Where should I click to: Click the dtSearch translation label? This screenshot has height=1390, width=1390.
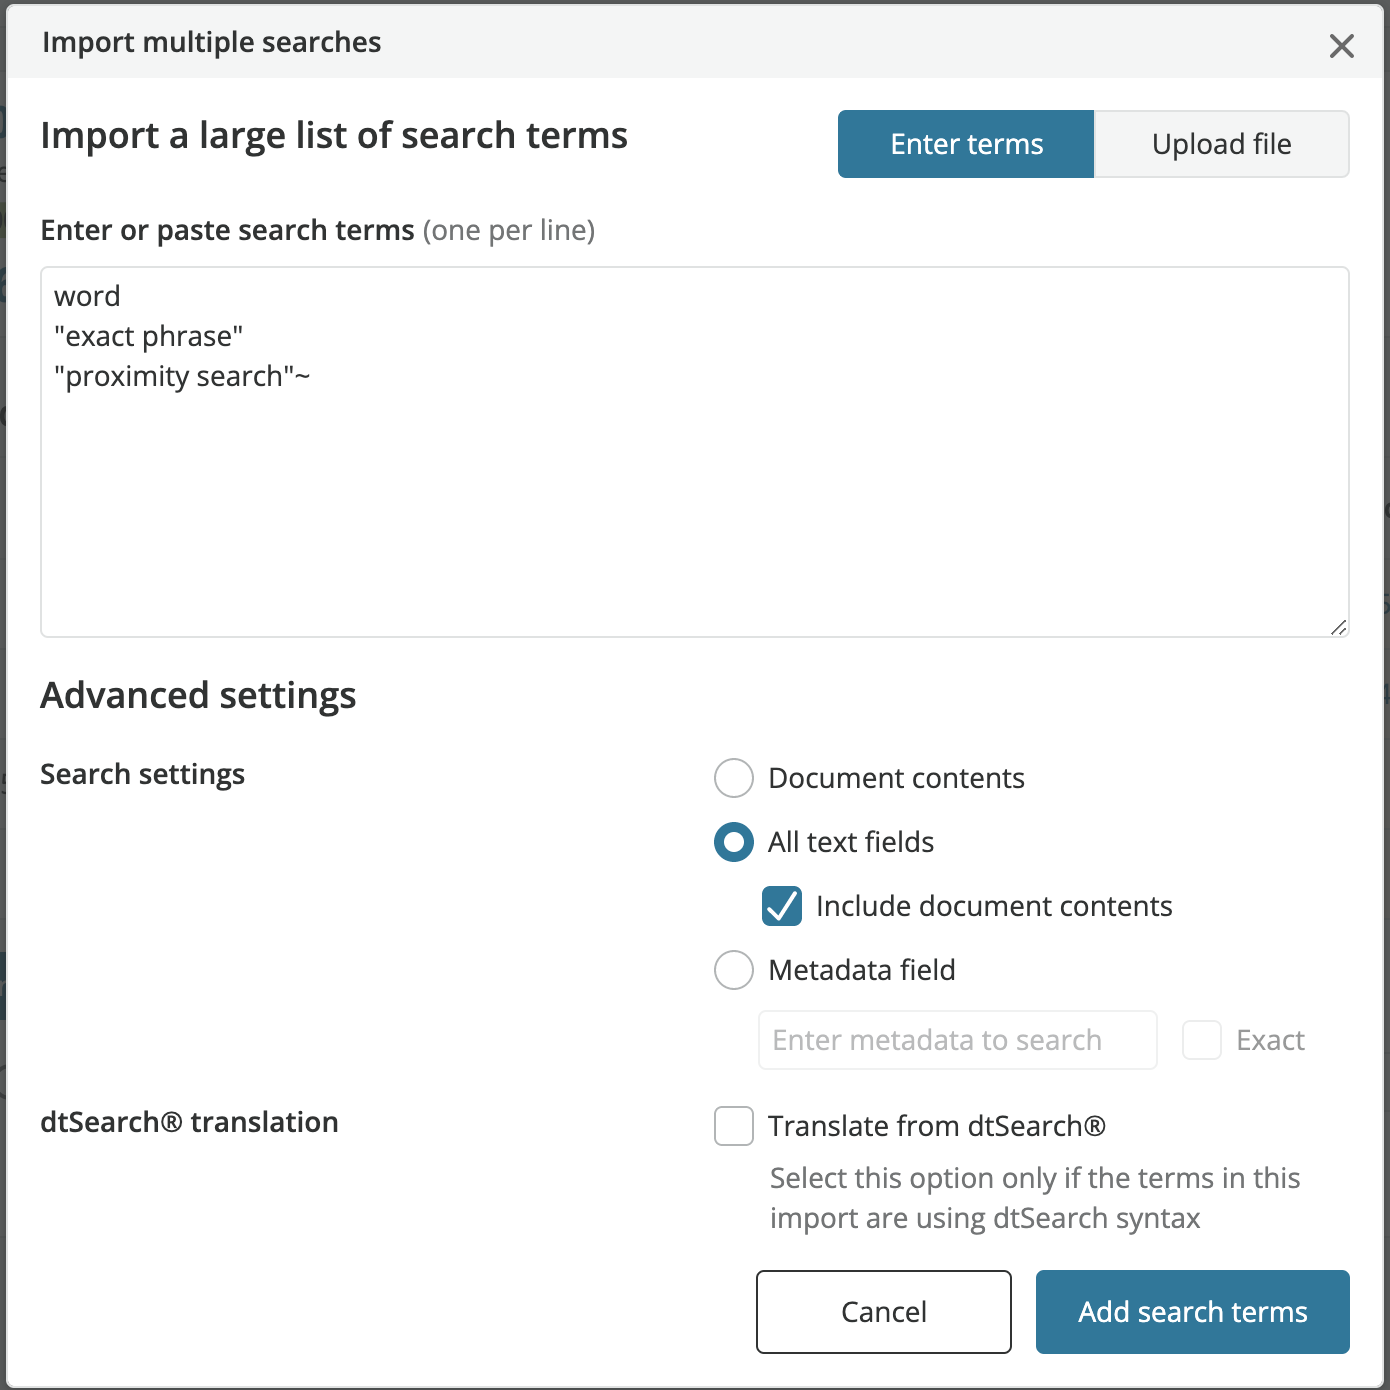(x=188, y=1122)
